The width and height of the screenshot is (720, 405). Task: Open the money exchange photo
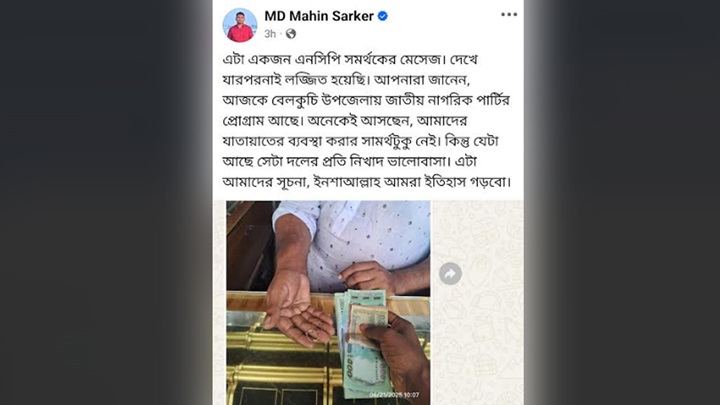(328, 303)
